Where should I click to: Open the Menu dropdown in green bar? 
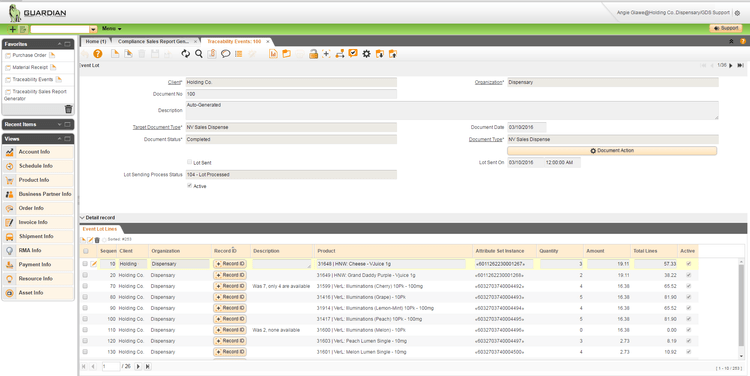111,29
